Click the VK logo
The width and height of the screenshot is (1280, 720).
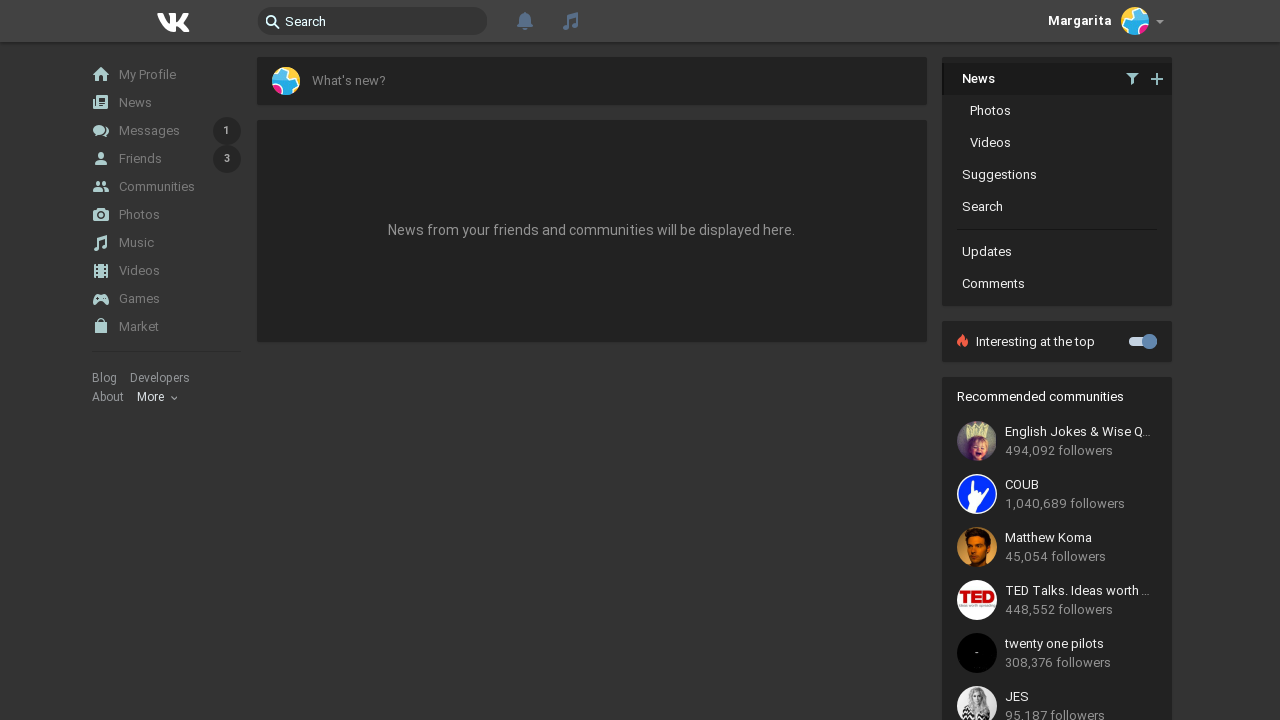173,21
